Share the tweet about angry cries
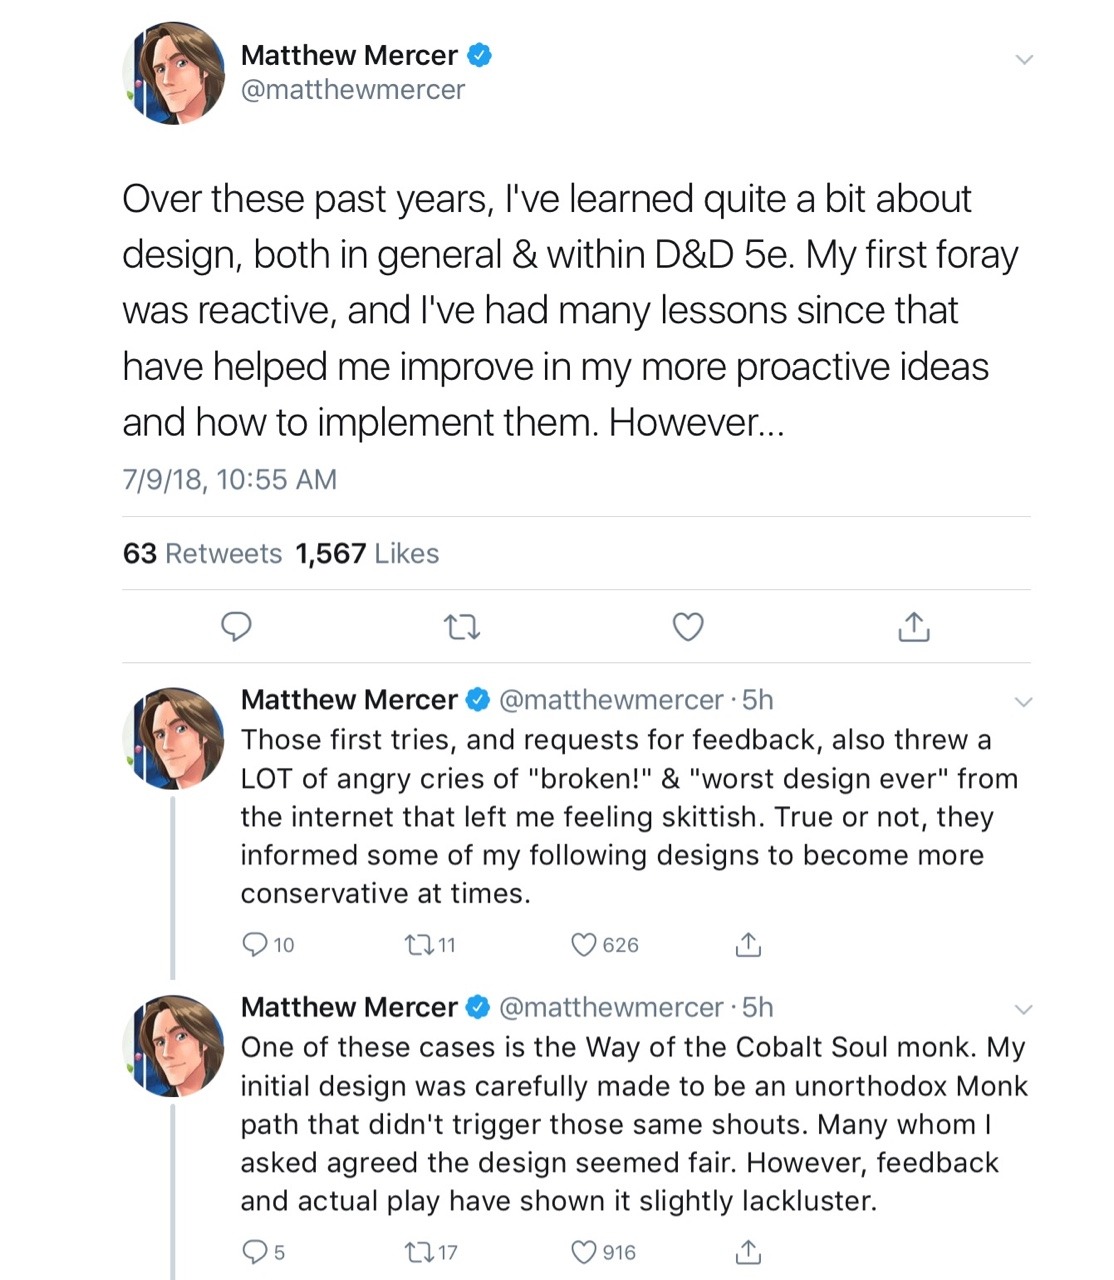Viewport: 1114px width, 1280px height. 748,944
